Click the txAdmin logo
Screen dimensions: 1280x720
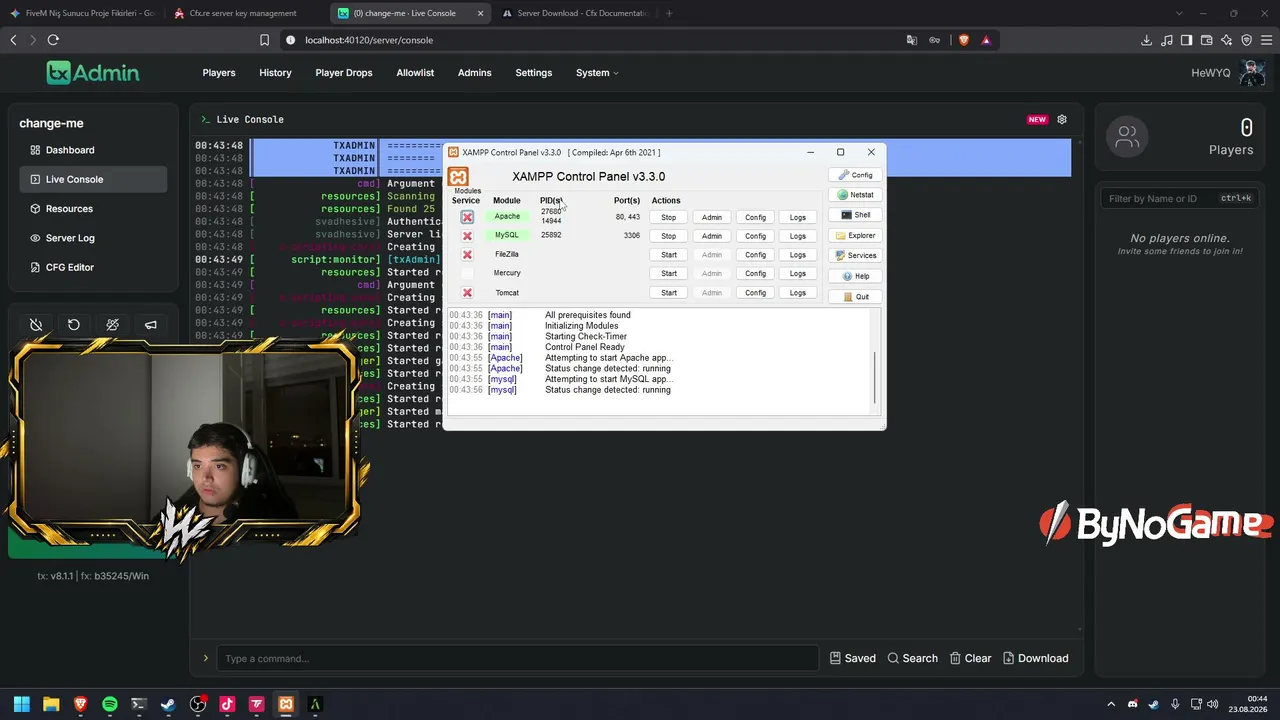point(93,72)
